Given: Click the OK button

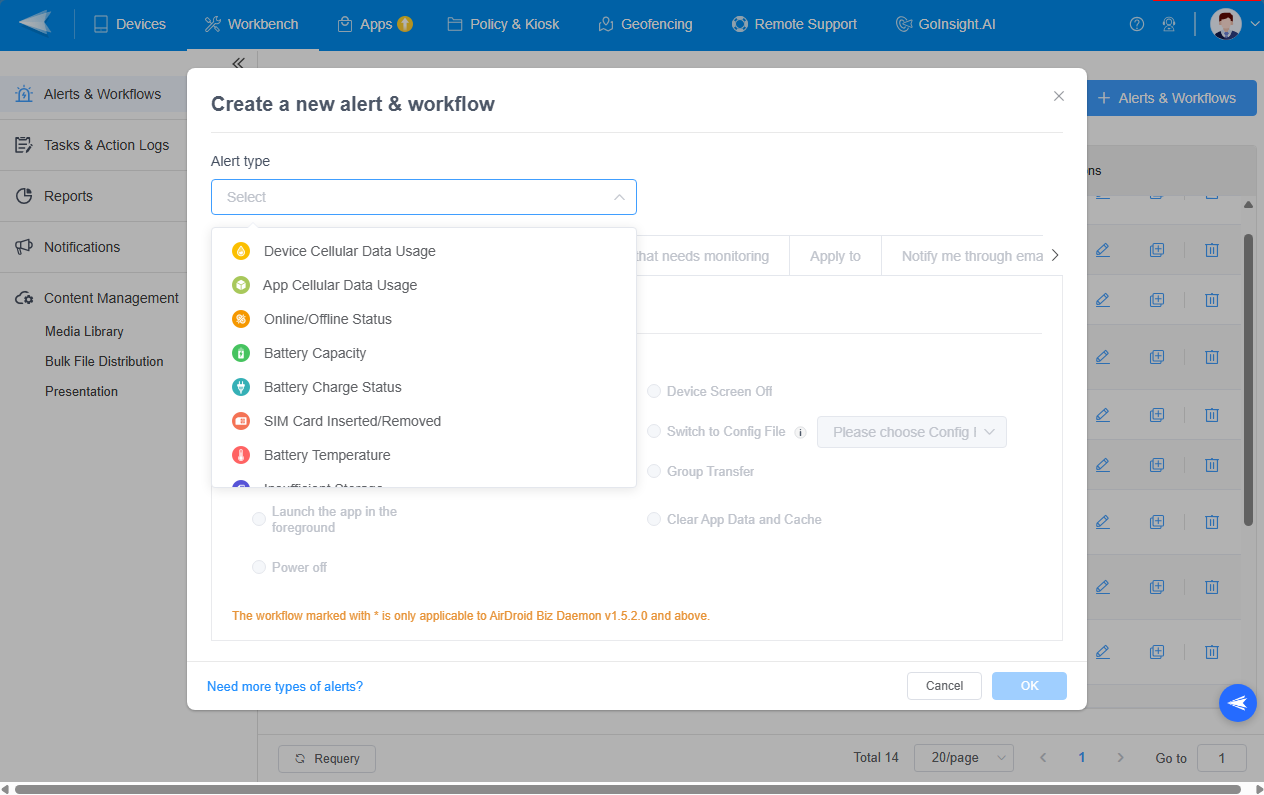Looking at the screenshot, I should tap(1029, 686).
